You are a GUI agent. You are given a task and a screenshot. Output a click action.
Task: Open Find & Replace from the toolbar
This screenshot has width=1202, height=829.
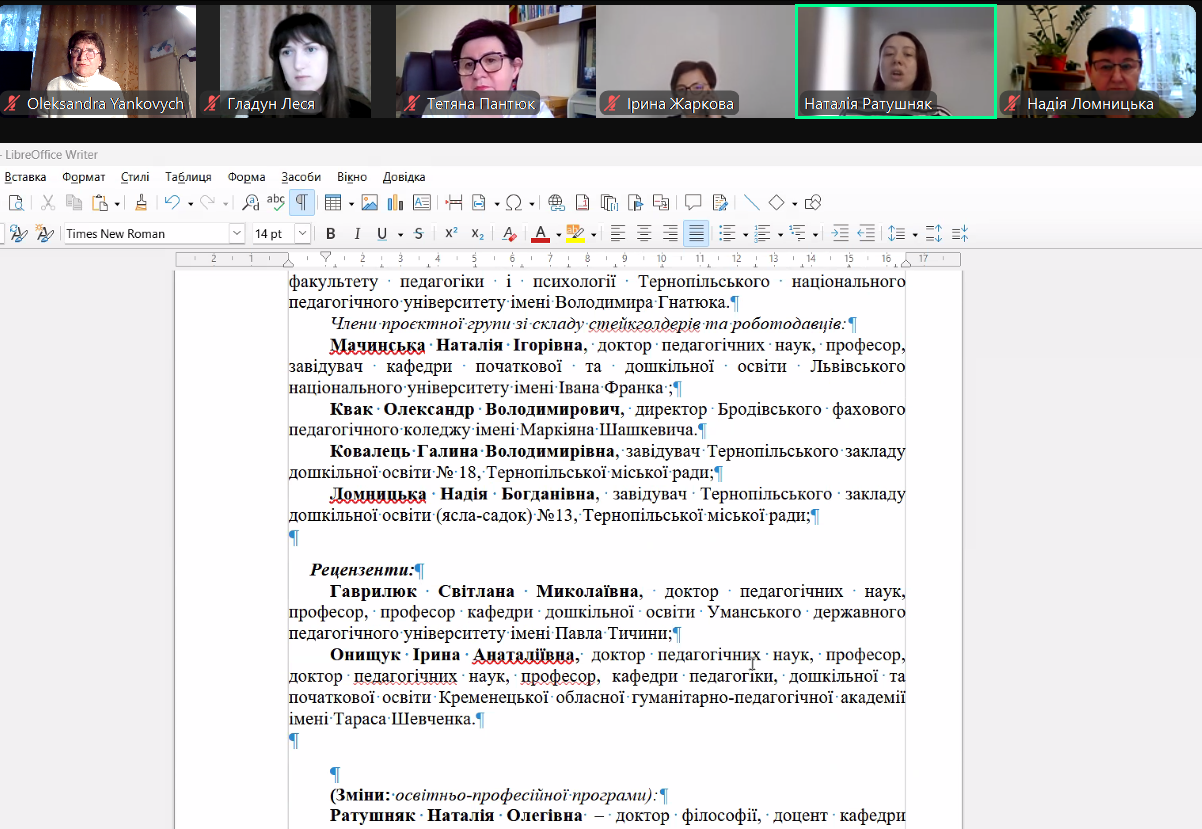(x=251, y=202)
